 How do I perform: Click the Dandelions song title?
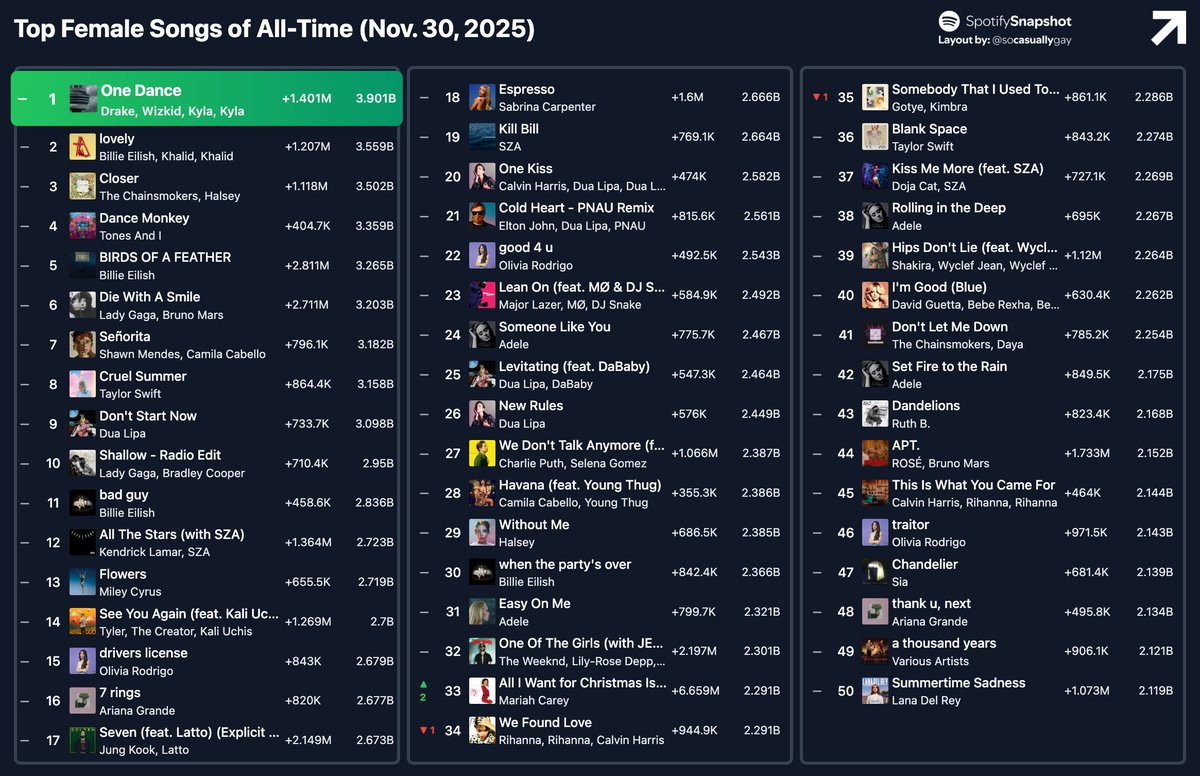[926, 406]
